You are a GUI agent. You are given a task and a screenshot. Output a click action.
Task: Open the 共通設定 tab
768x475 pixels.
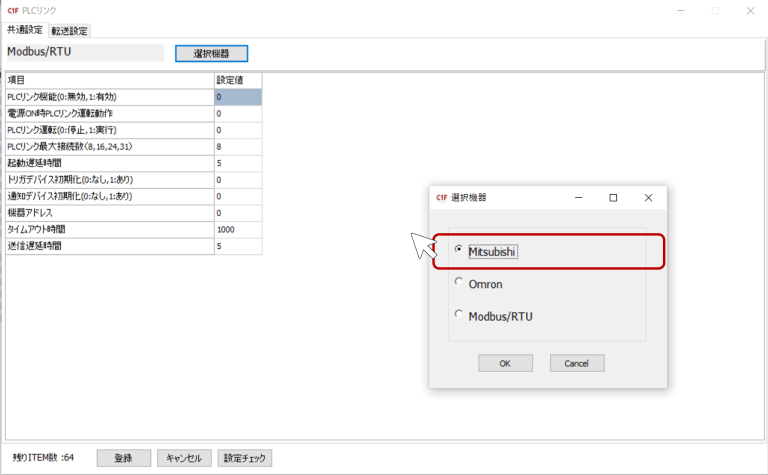click(25, 30)
